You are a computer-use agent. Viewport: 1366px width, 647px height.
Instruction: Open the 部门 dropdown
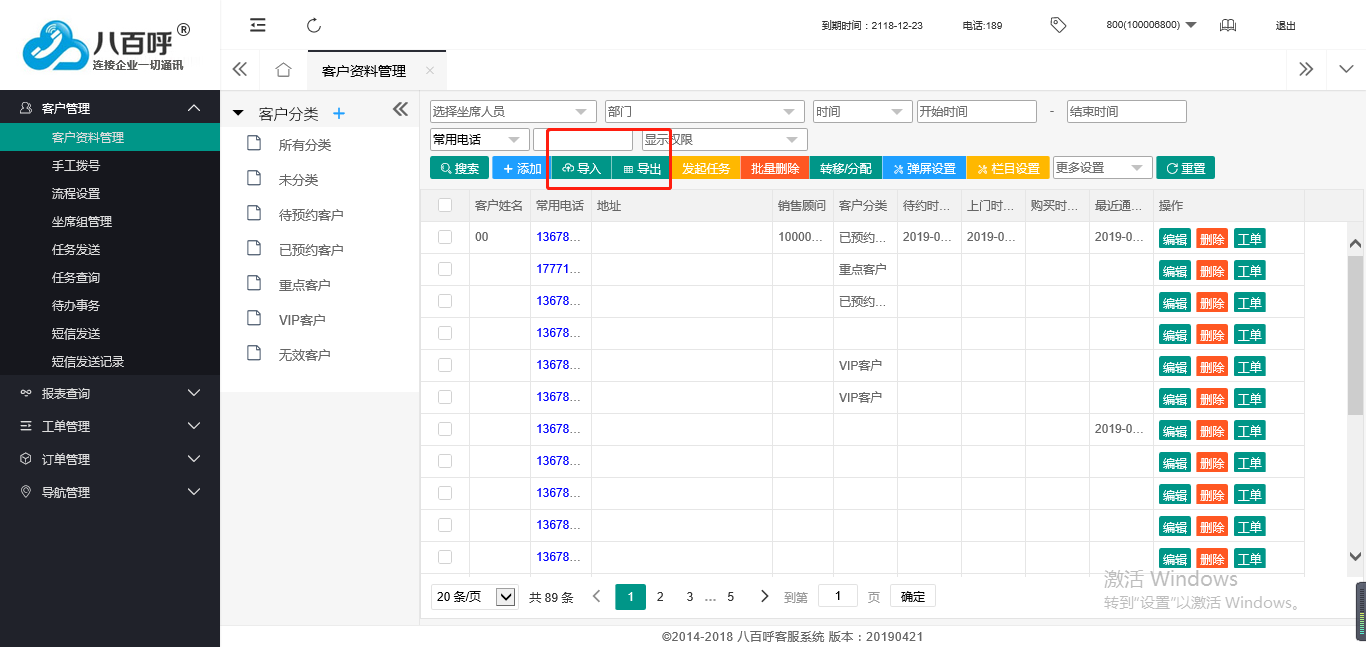(x=704, y=111)
